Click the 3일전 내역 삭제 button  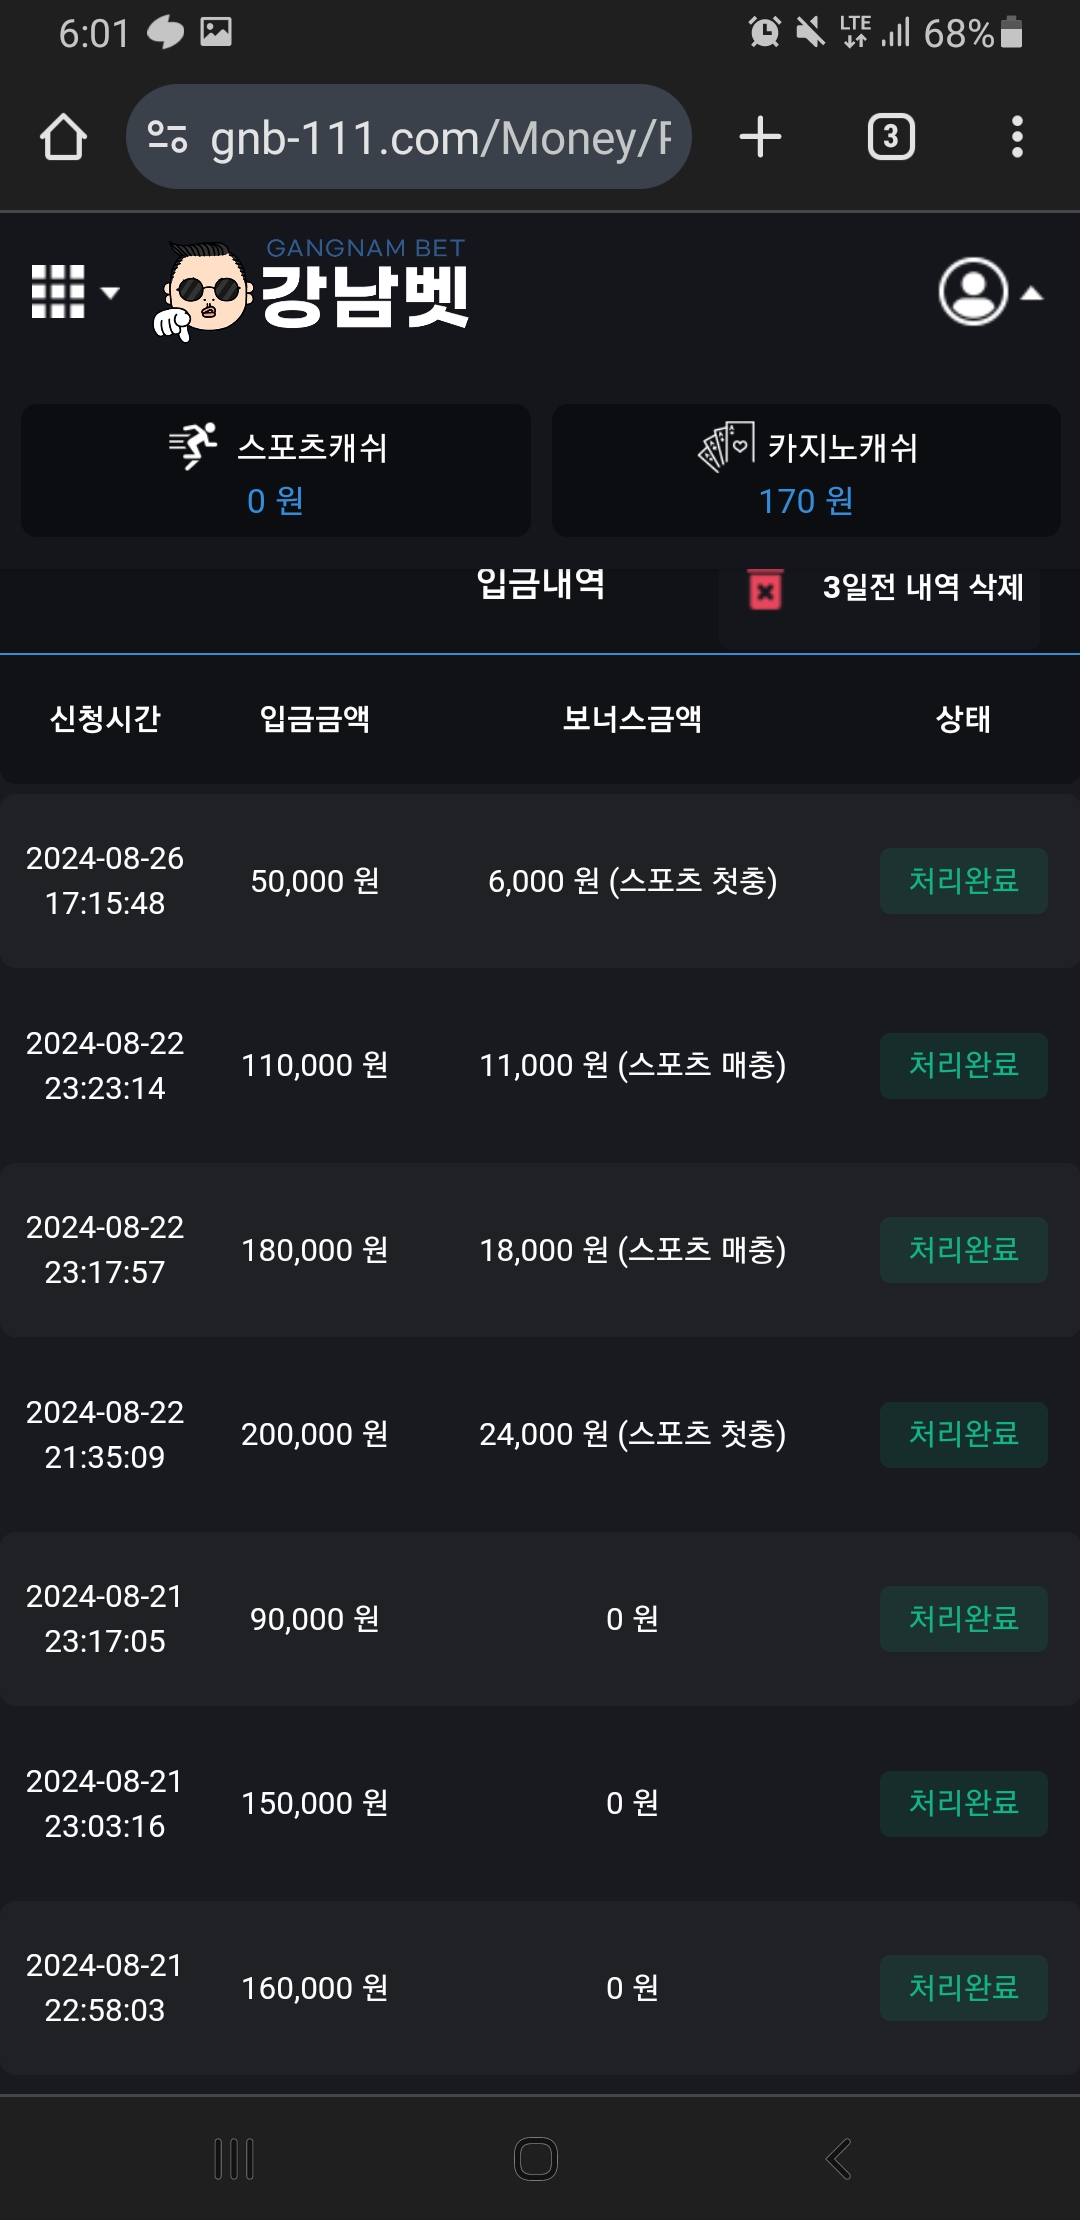pos(922,588)
